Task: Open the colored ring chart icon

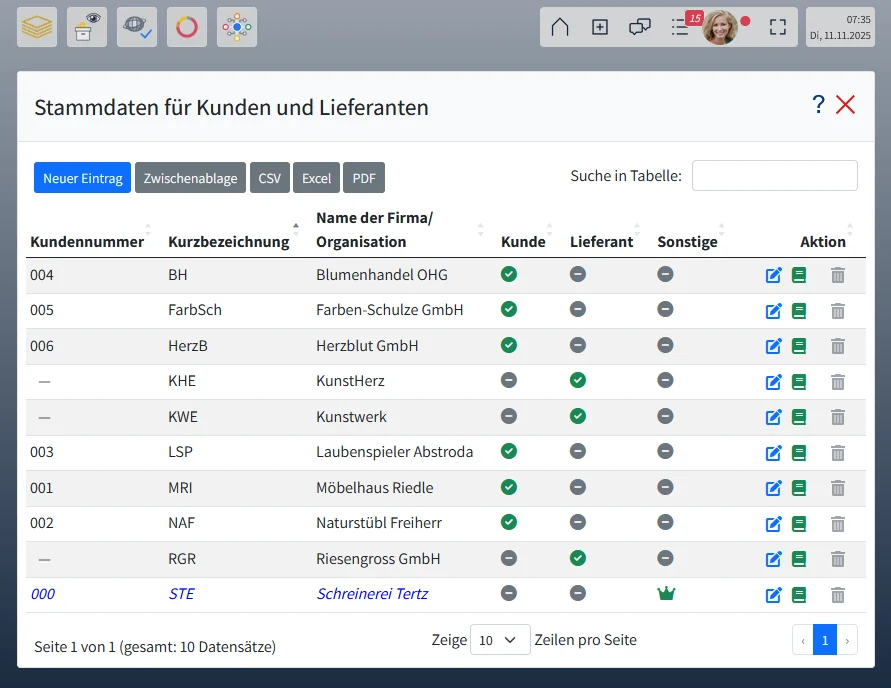Action: [187, 27]
